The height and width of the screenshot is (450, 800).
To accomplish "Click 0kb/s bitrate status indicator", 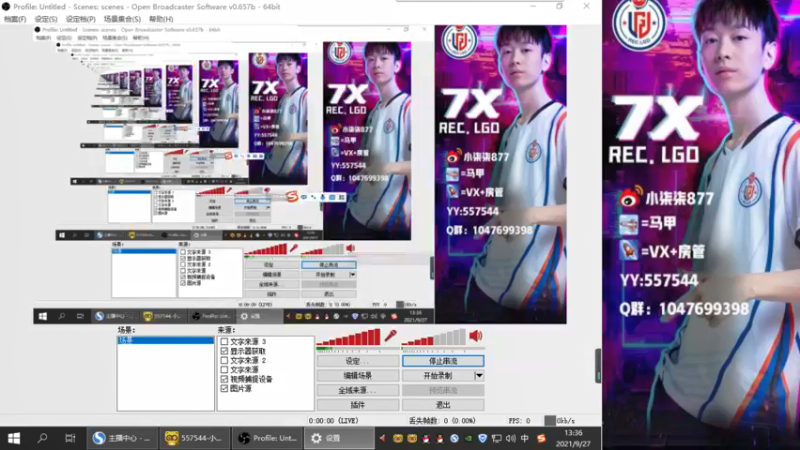I will pyautogui.click(x=560, y=420).
